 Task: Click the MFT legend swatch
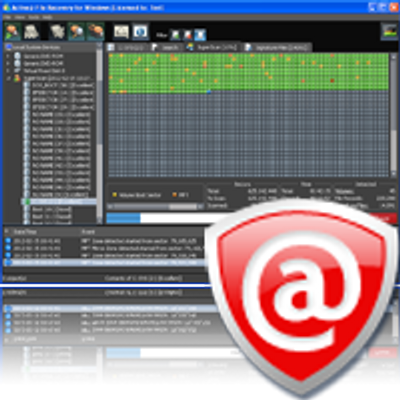(174, 195)
